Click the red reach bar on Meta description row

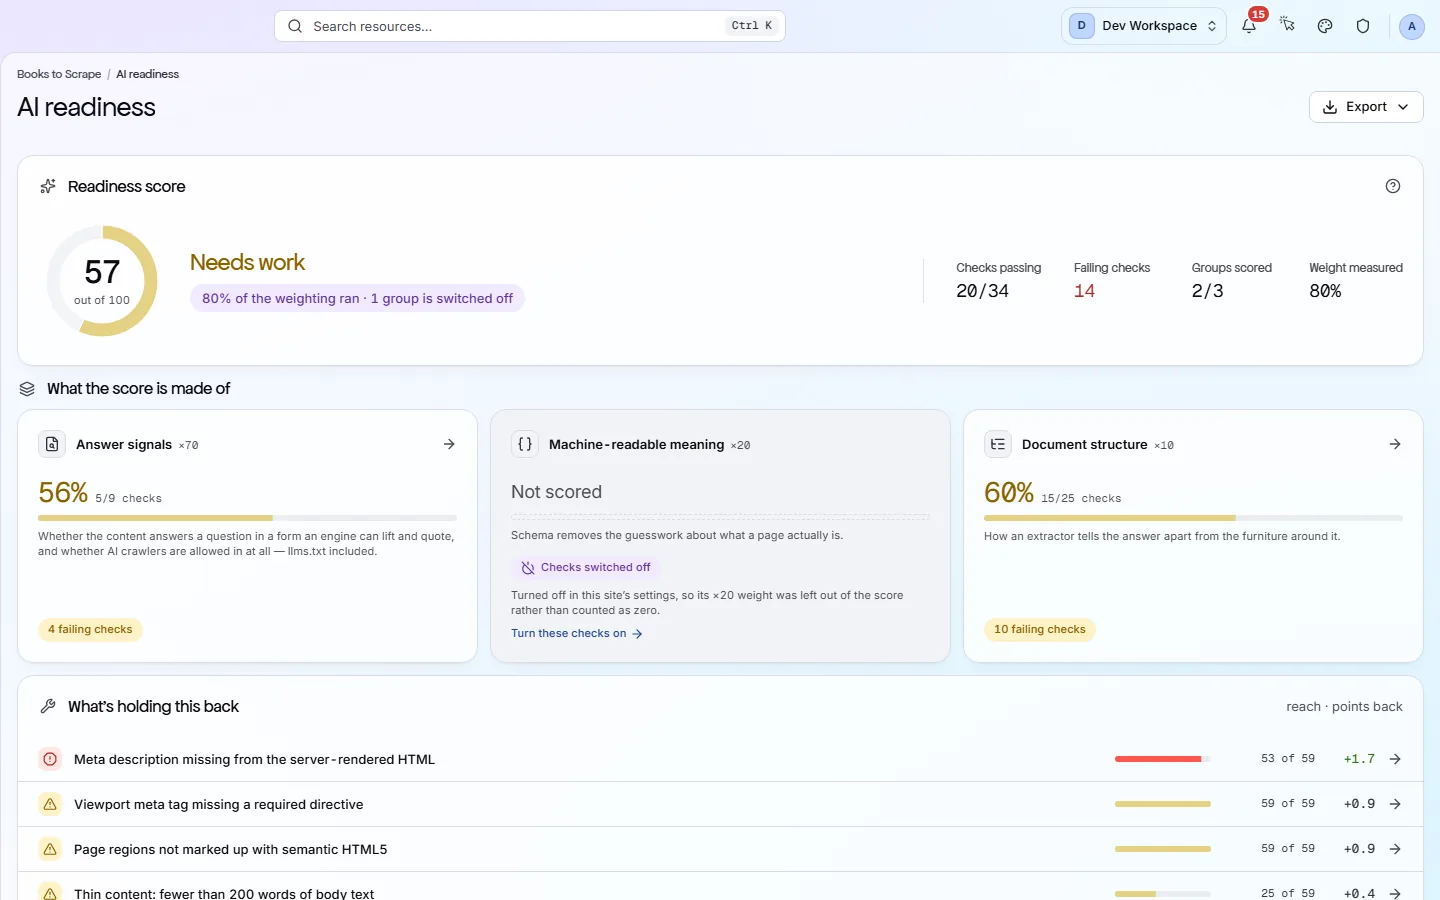coord(1162,759)
